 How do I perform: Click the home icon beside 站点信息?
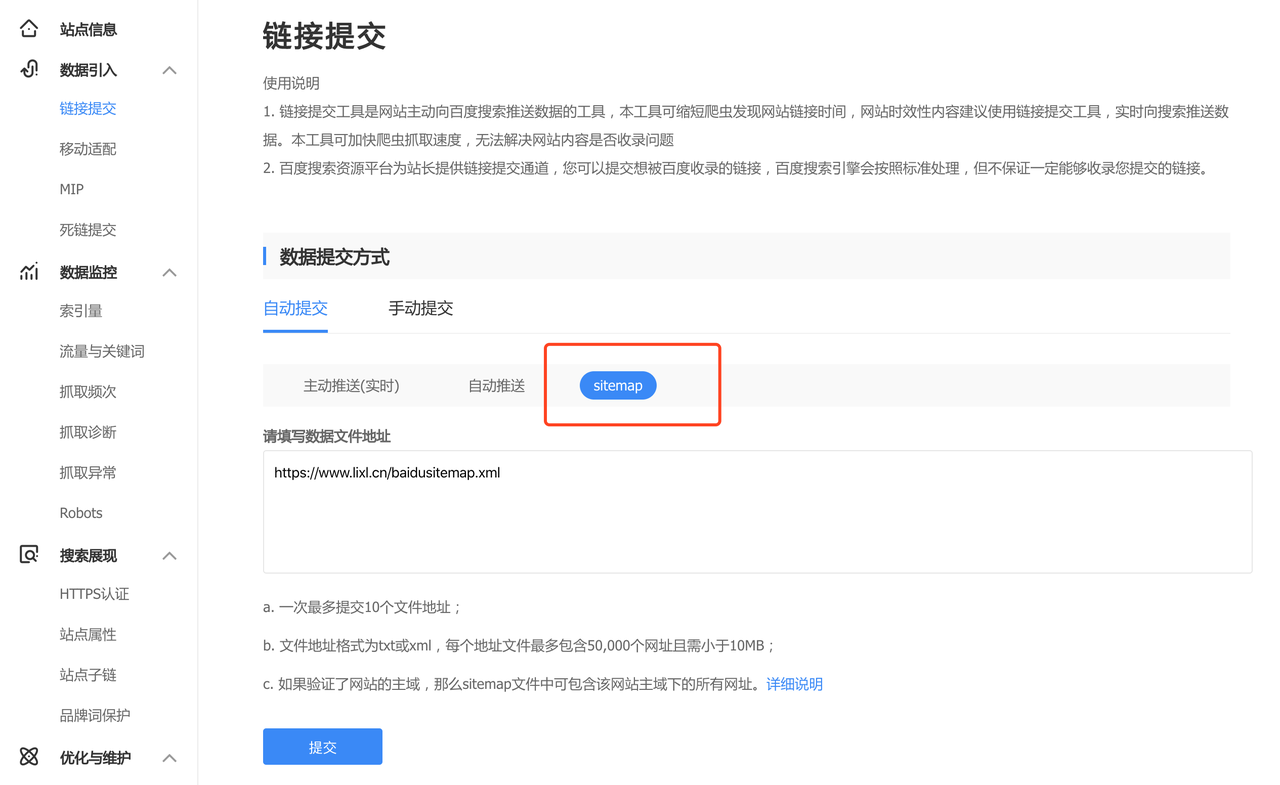click(29, 29)
